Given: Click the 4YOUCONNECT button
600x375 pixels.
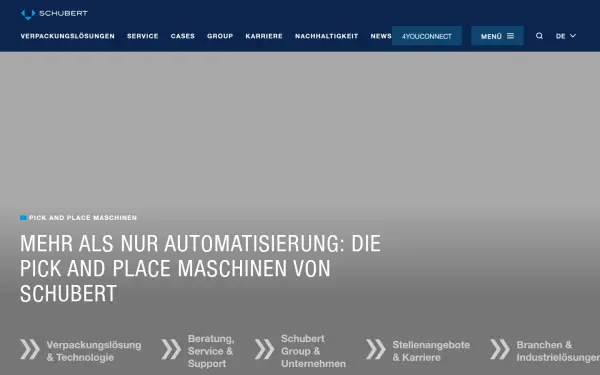Looking at the screenshot, I should 427,36.
